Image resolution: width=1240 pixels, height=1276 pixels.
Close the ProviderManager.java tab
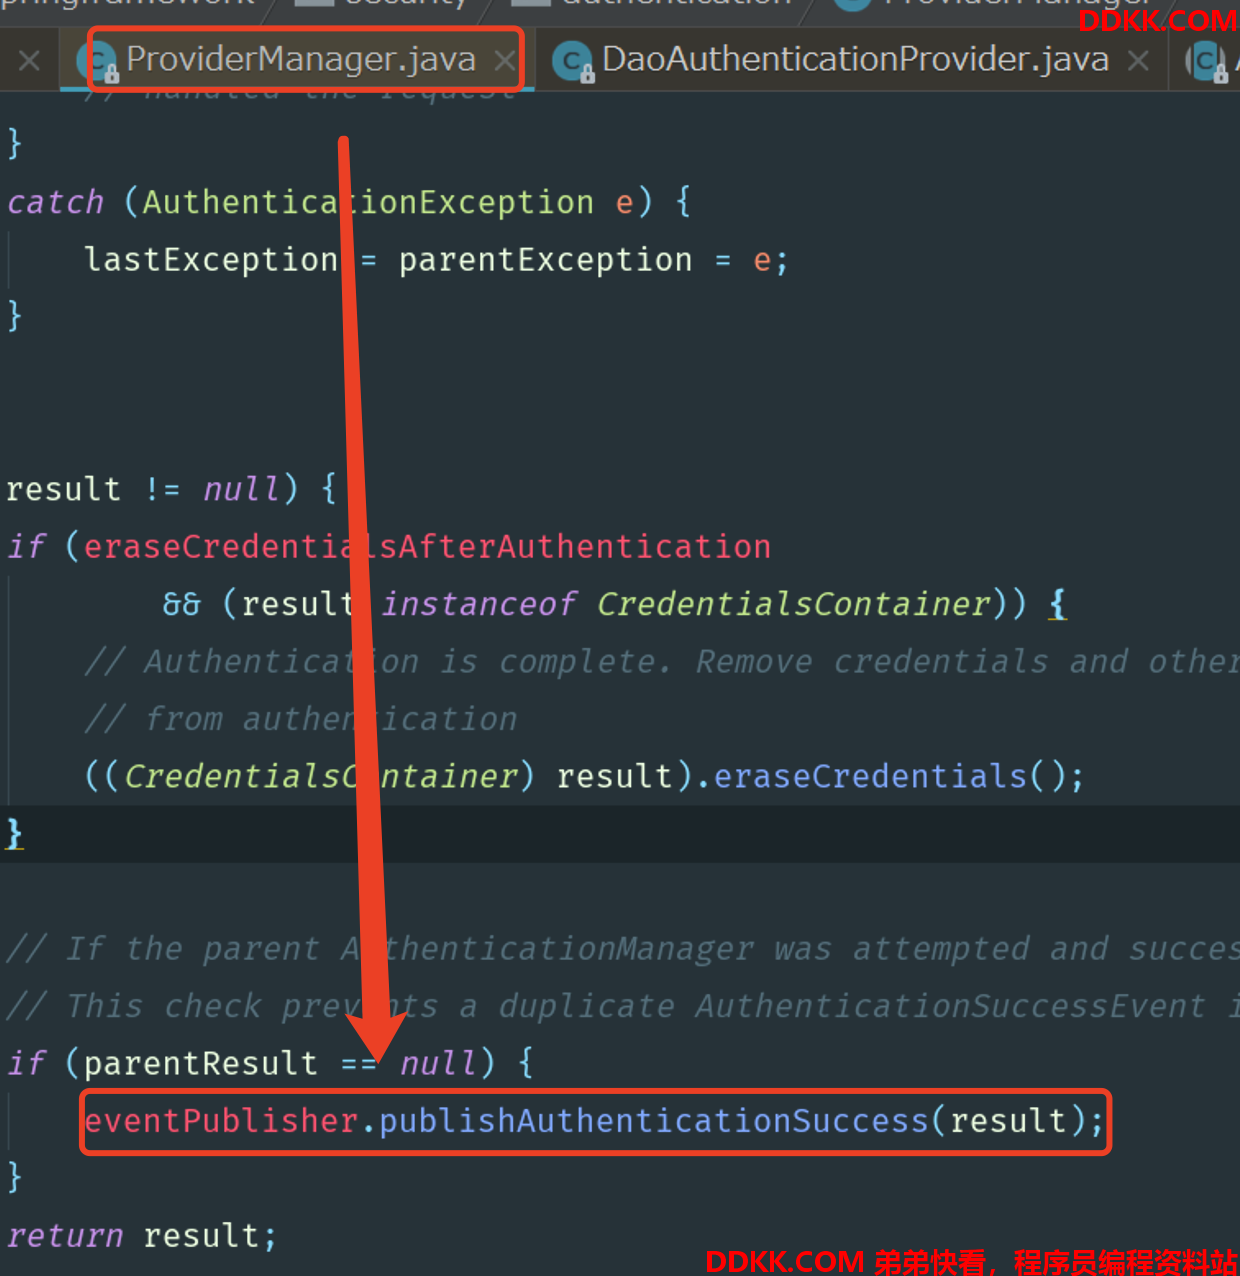tap(505, 61)
